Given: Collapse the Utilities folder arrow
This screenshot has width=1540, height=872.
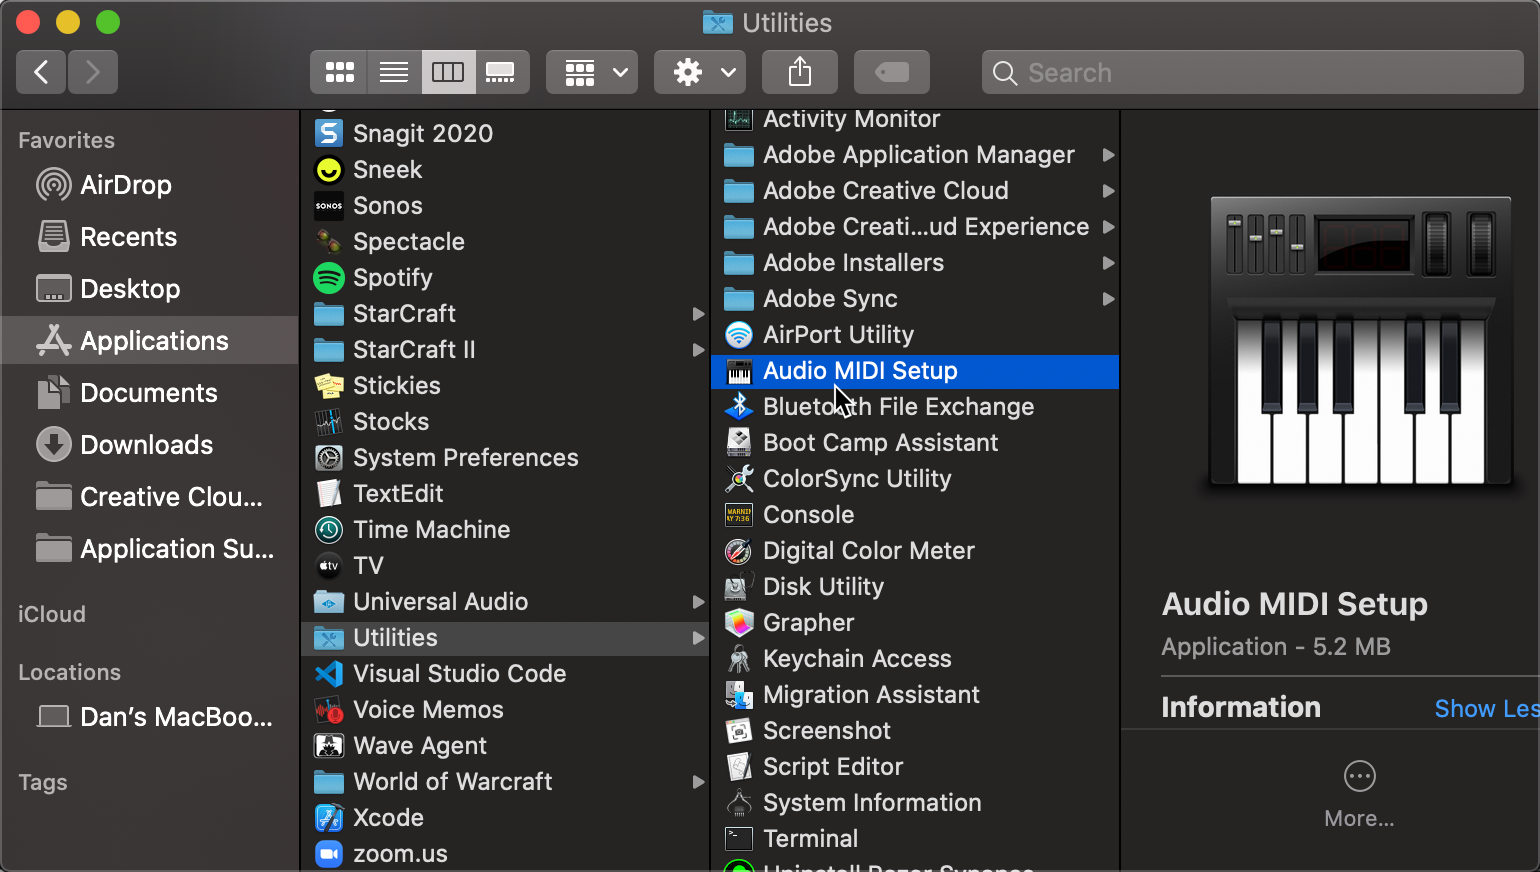Looking at the screenshot, I should [x=698, y=638].
